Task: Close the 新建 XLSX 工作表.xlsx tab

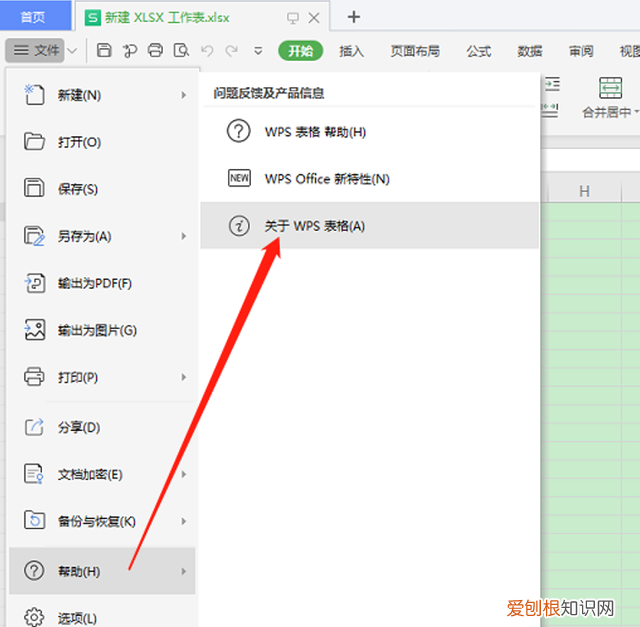Action: [314, 18]
